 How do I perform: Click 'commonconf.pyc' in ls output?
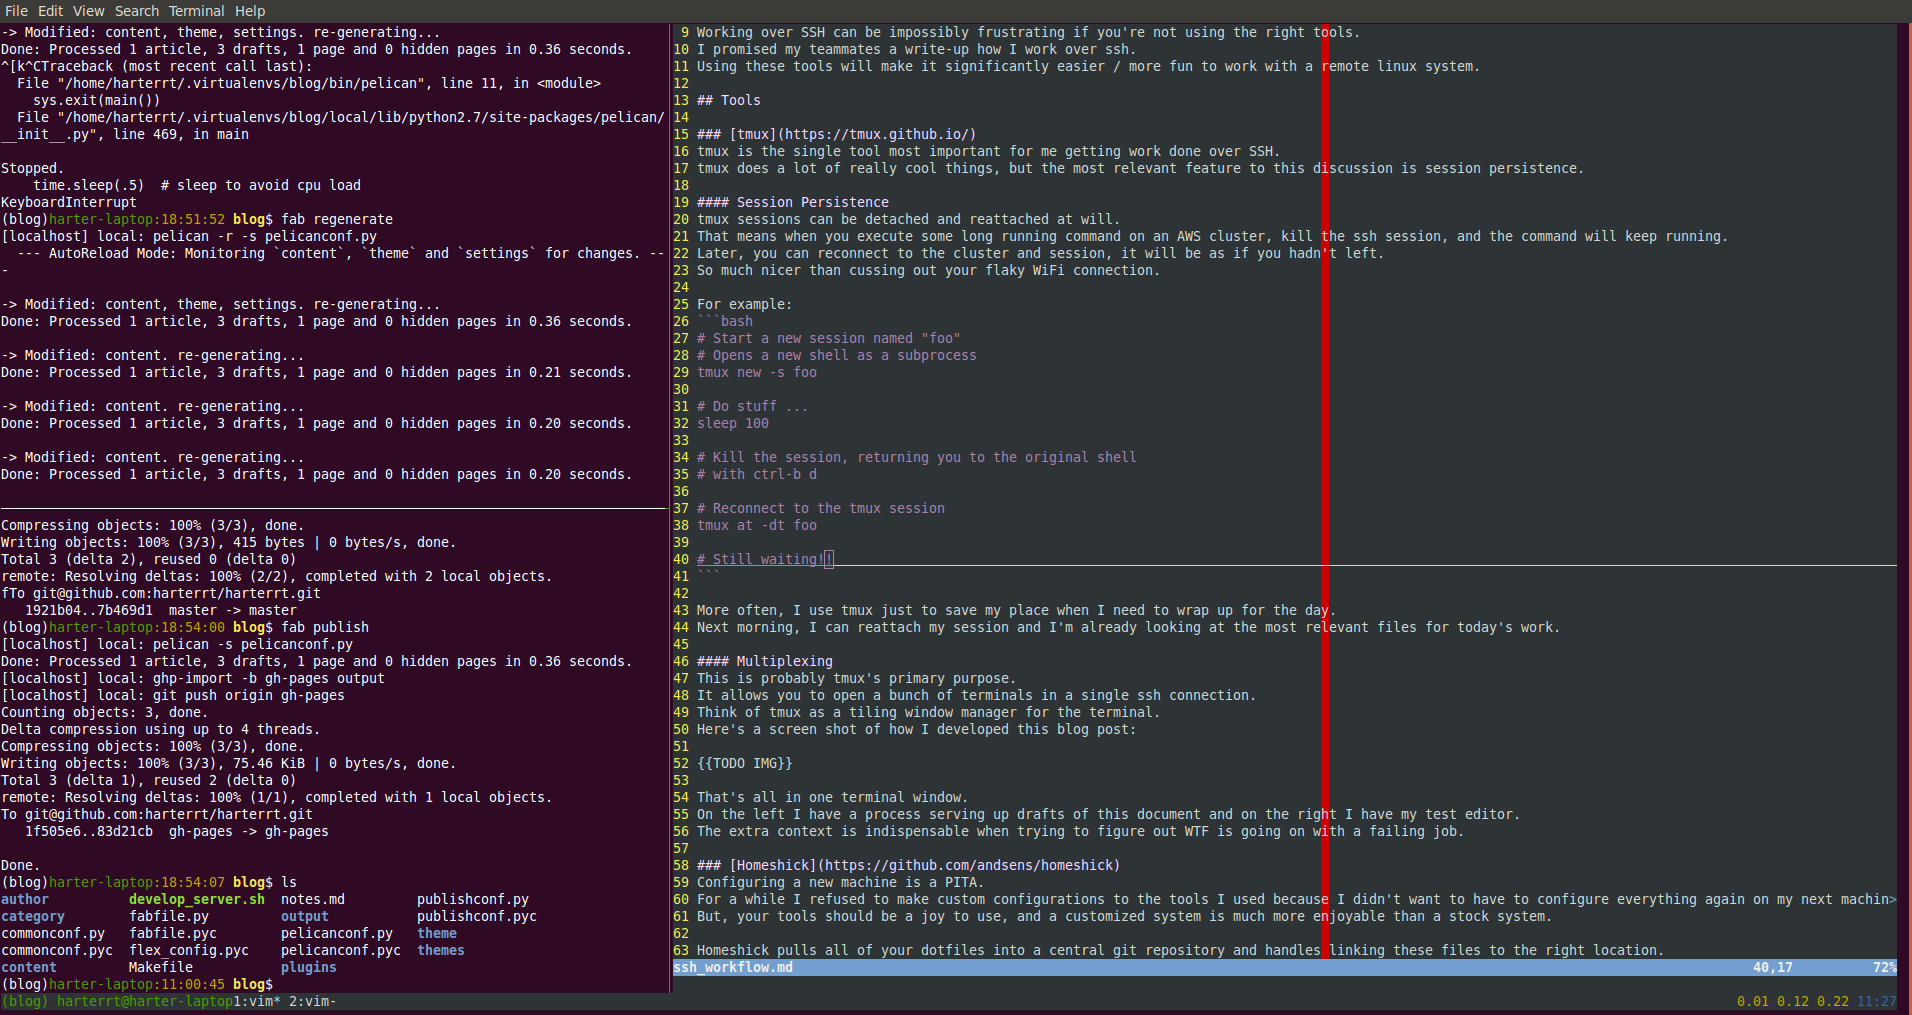(57, 950)
